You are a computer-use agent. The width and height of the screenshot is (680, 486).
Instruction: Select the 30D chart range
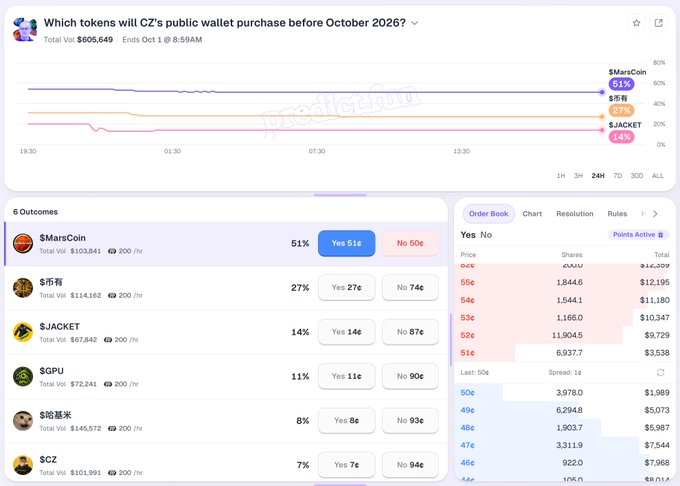pos(637,176)
